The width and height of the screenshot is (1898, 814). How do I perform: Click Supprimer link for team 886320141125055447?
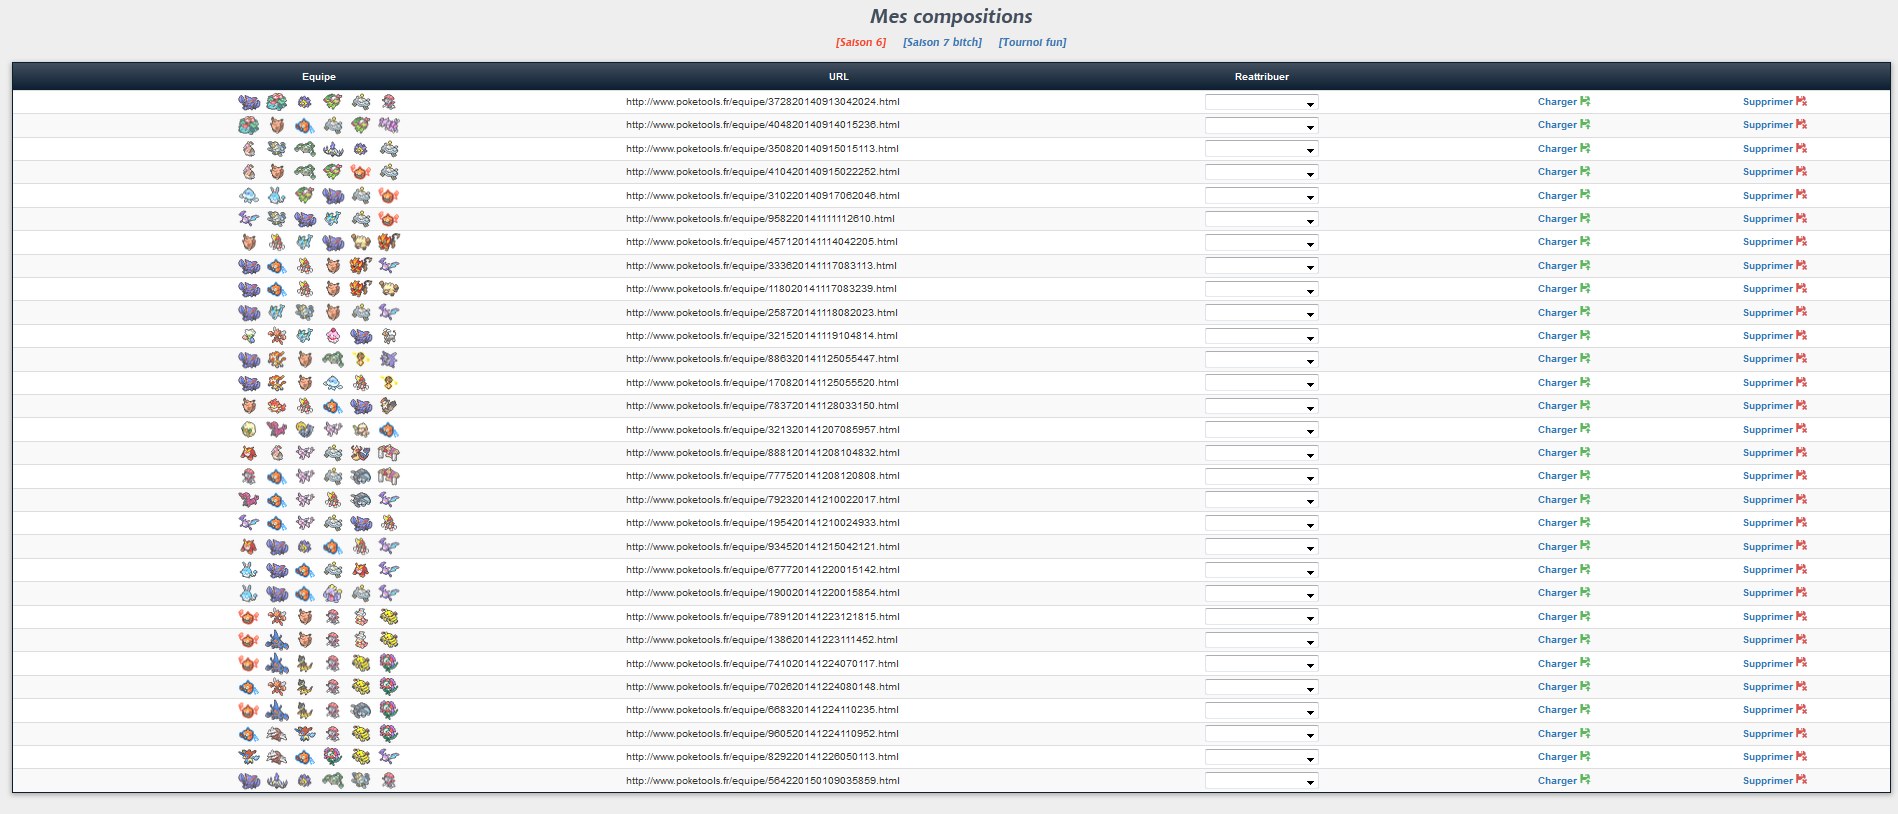(1768, 359)
